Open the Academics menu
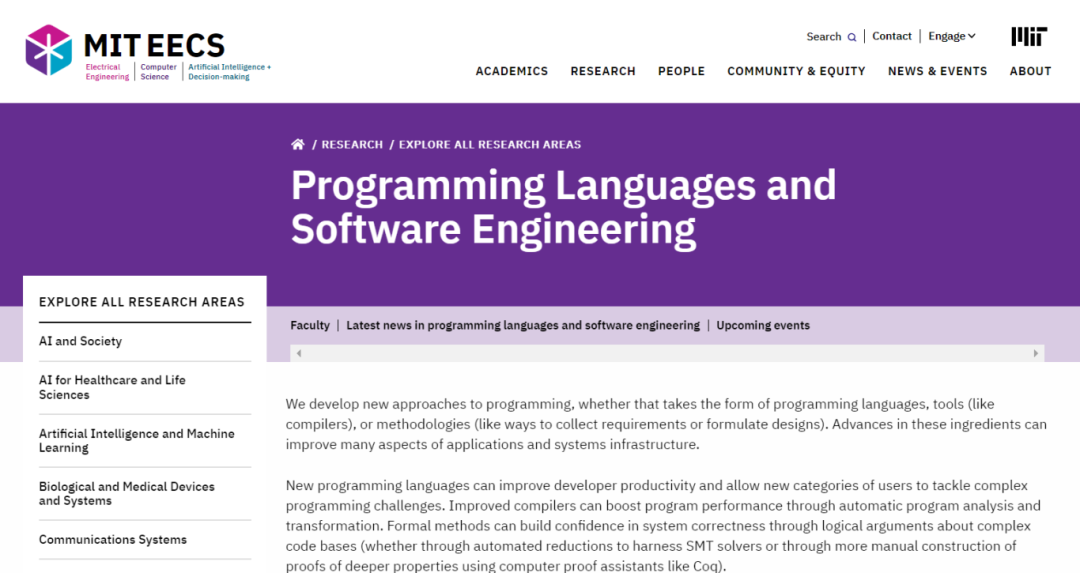1080x573 pixels. tap(512, 71)
